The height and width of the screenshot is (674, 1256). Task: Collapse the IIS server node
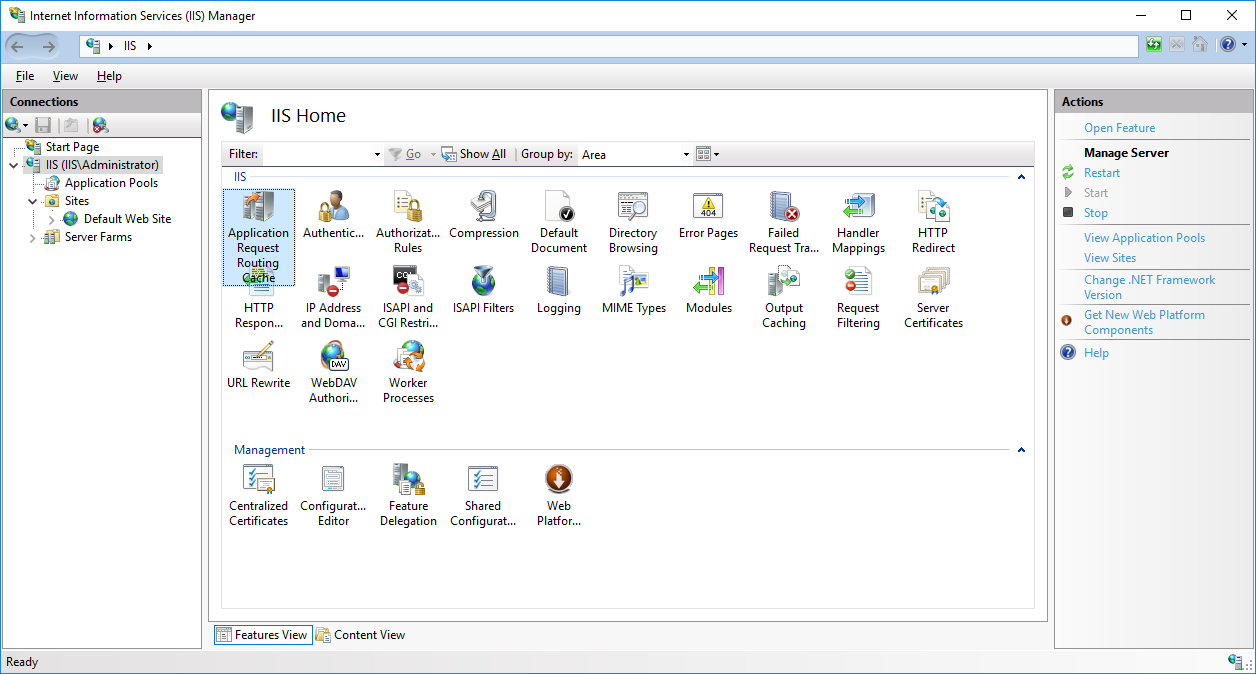pyautogui.click(x=14, y=165)
